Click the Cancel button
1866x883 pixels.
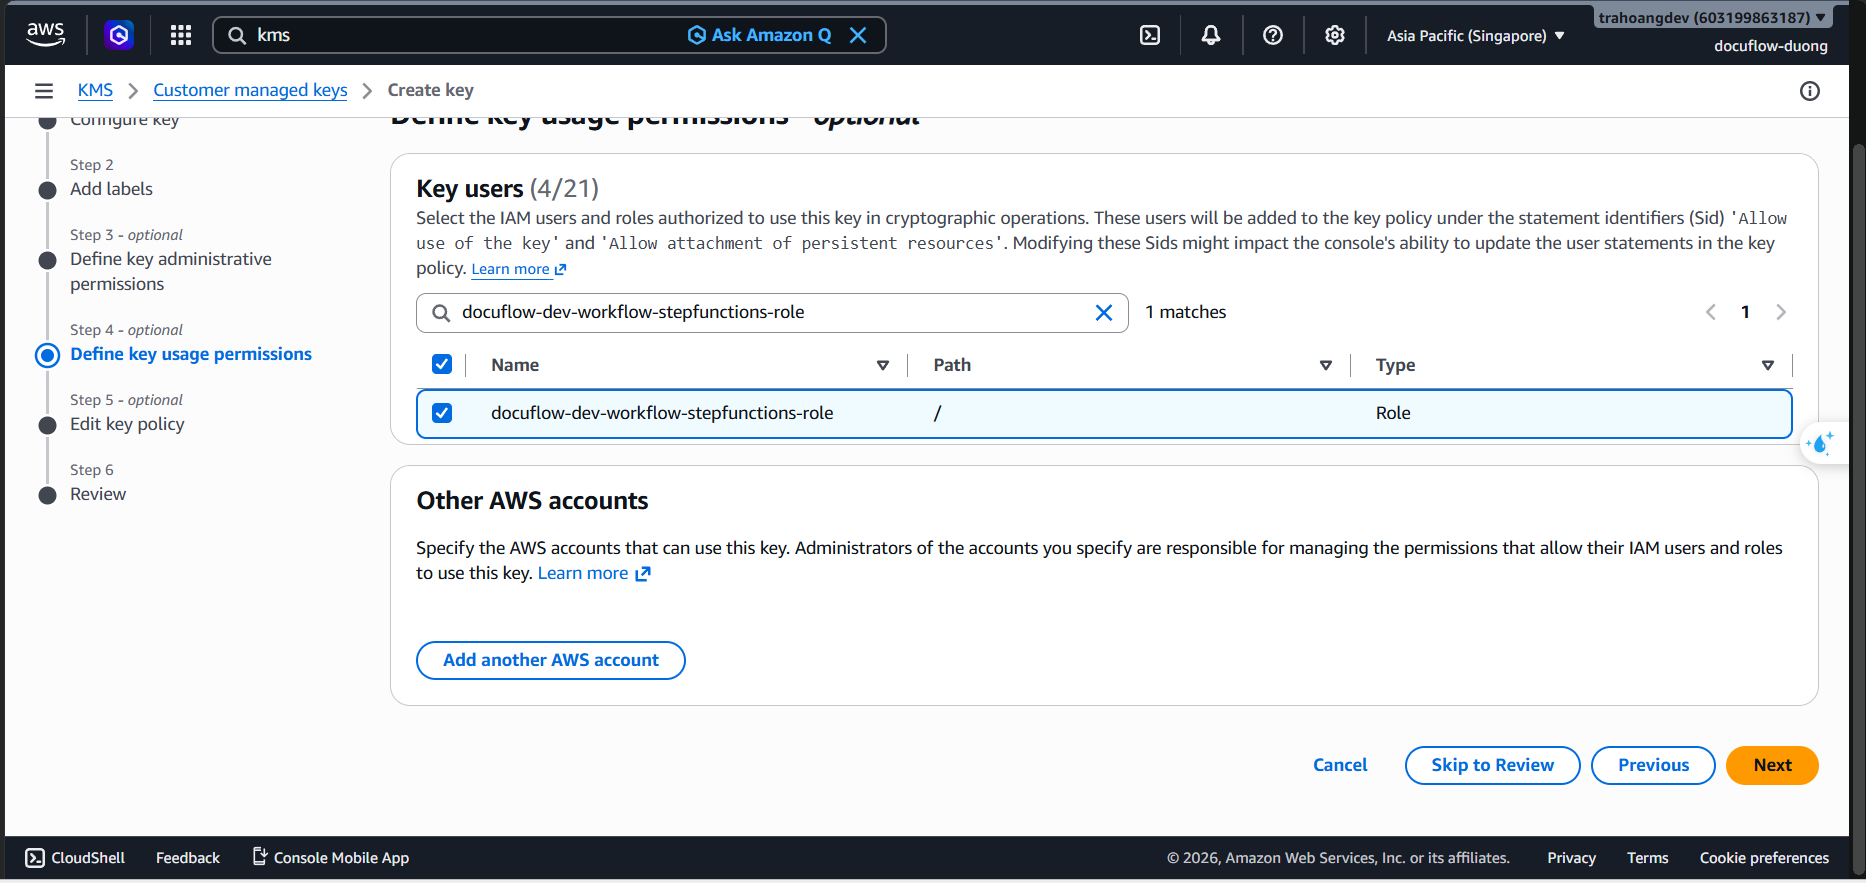click(x=1340, y=765)
